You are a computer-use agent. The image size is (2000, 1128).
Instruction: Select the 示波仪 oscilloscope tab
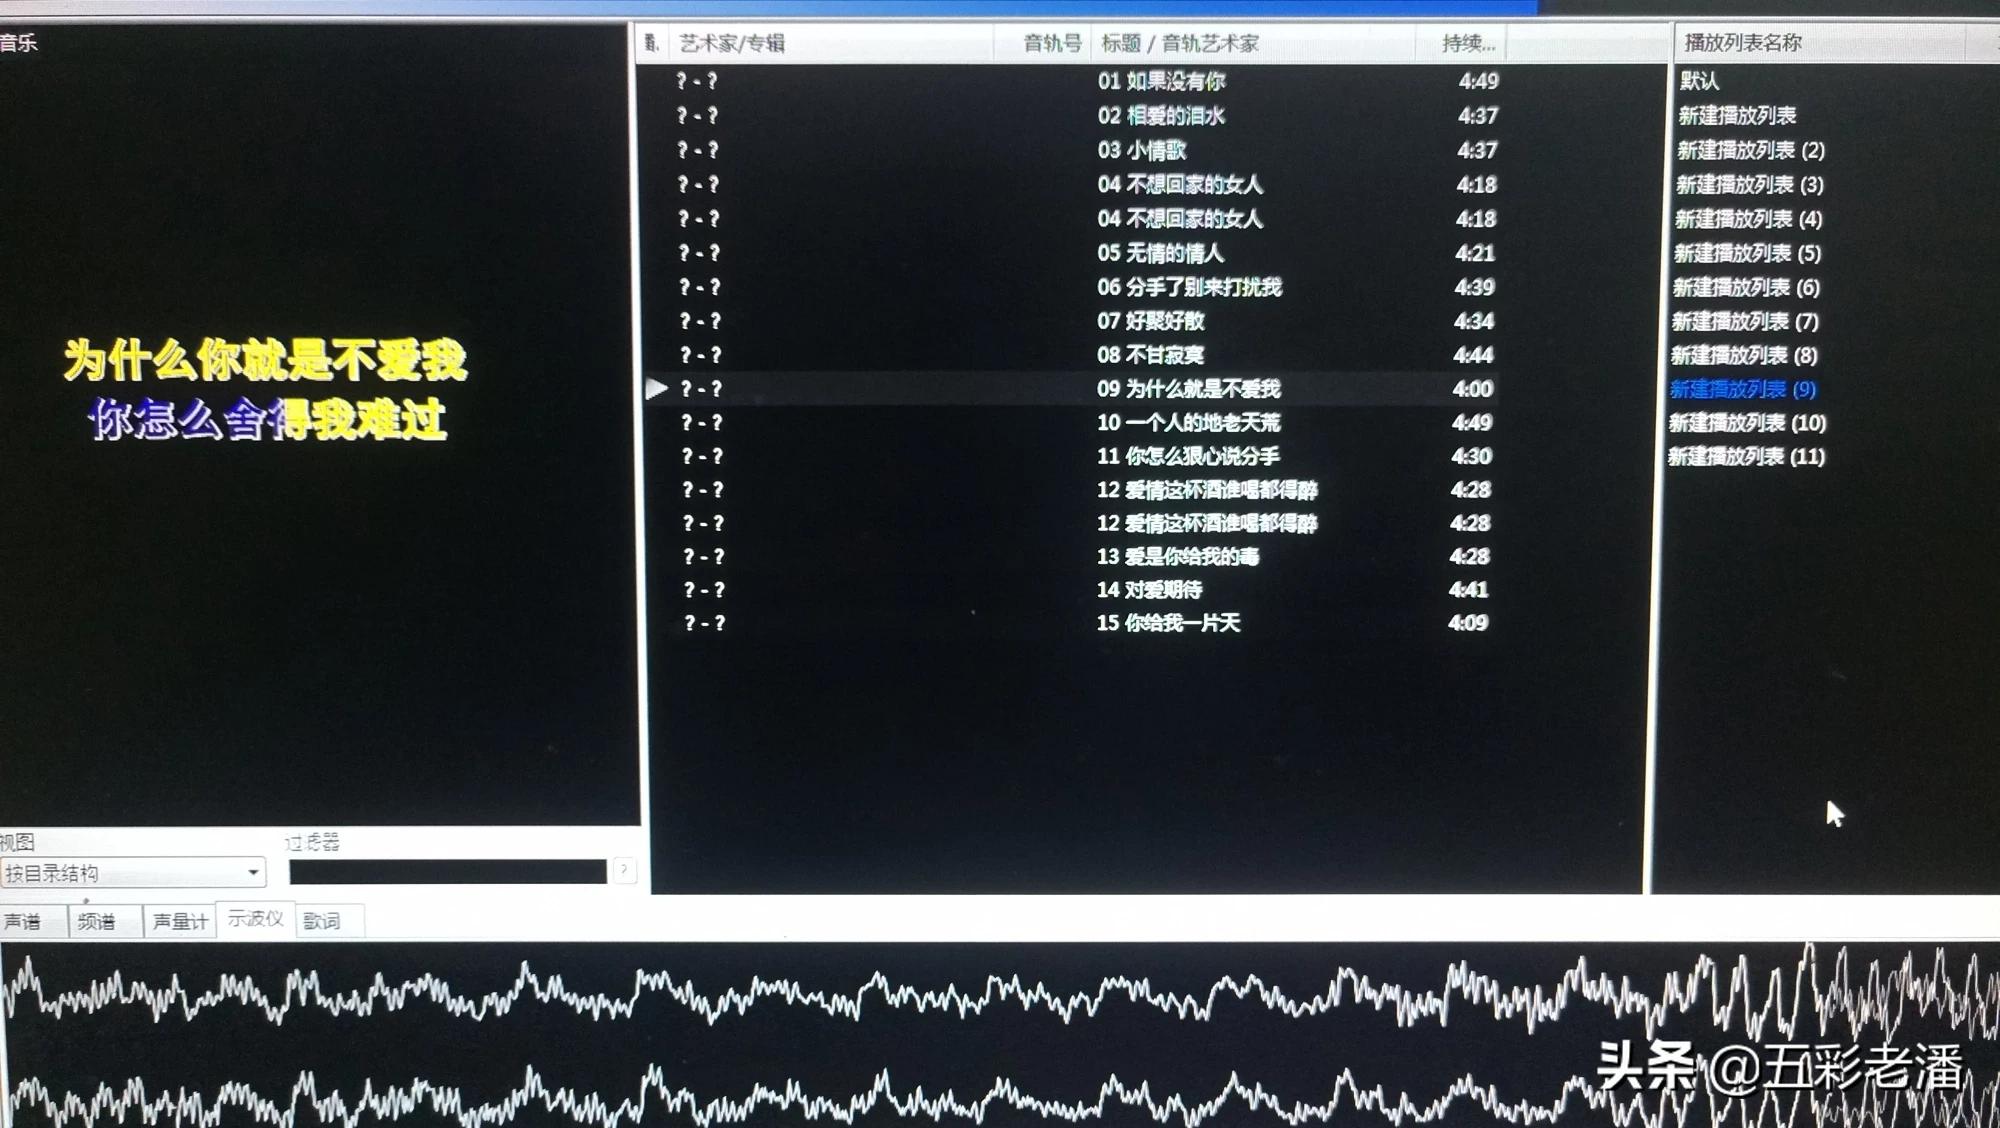(255, 918)
